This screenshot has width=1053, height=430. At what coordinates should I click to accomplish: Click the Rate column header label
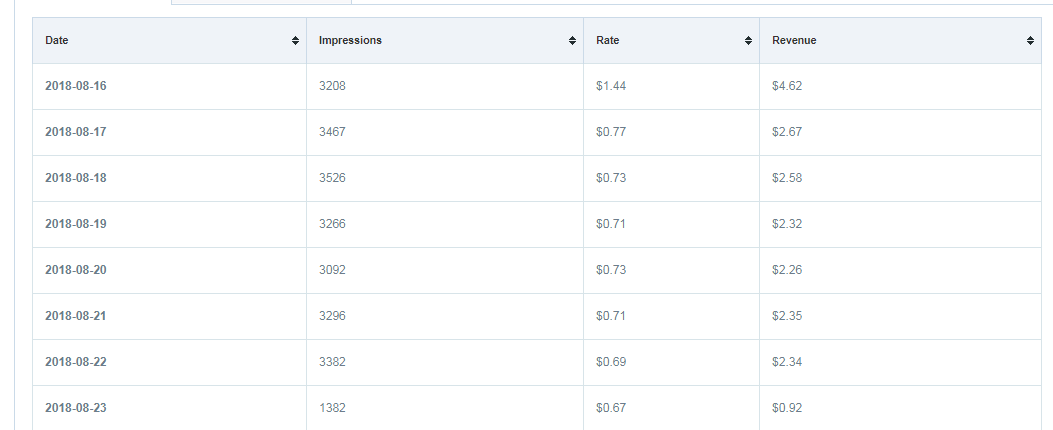click(608, 41)
